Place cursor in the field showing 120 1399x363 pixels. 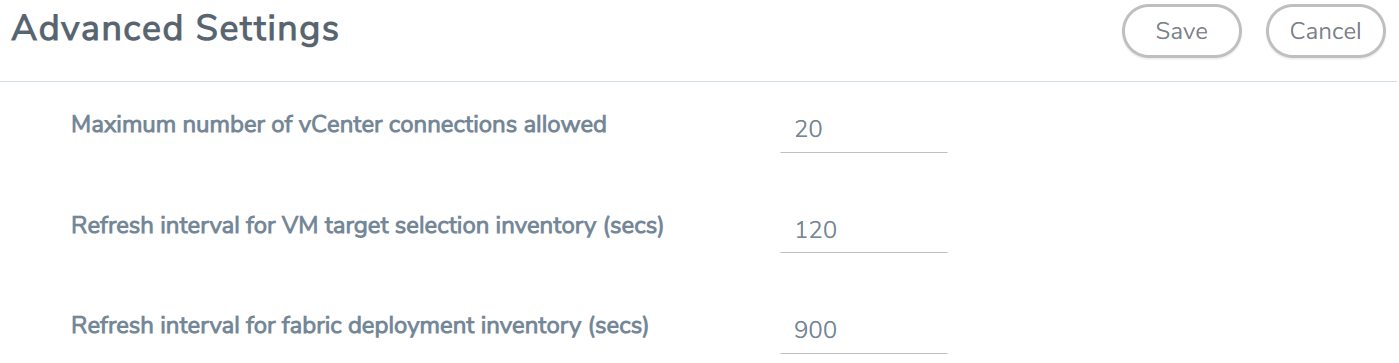[x=863, y=230]
